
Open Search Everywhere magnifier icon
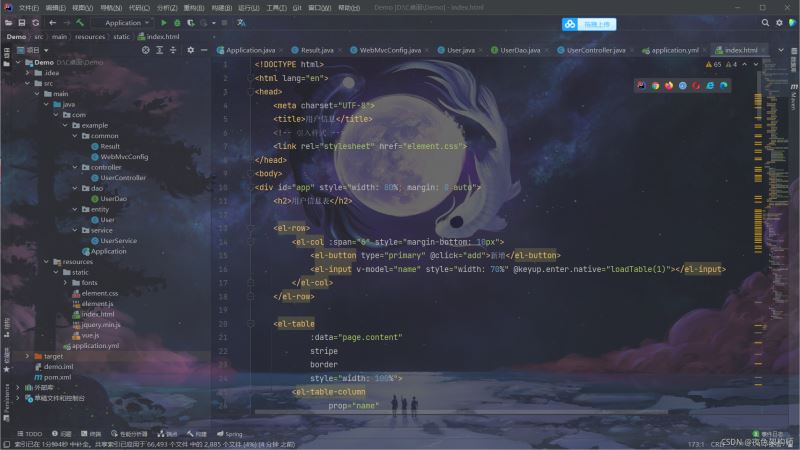(x=765, y=23)
